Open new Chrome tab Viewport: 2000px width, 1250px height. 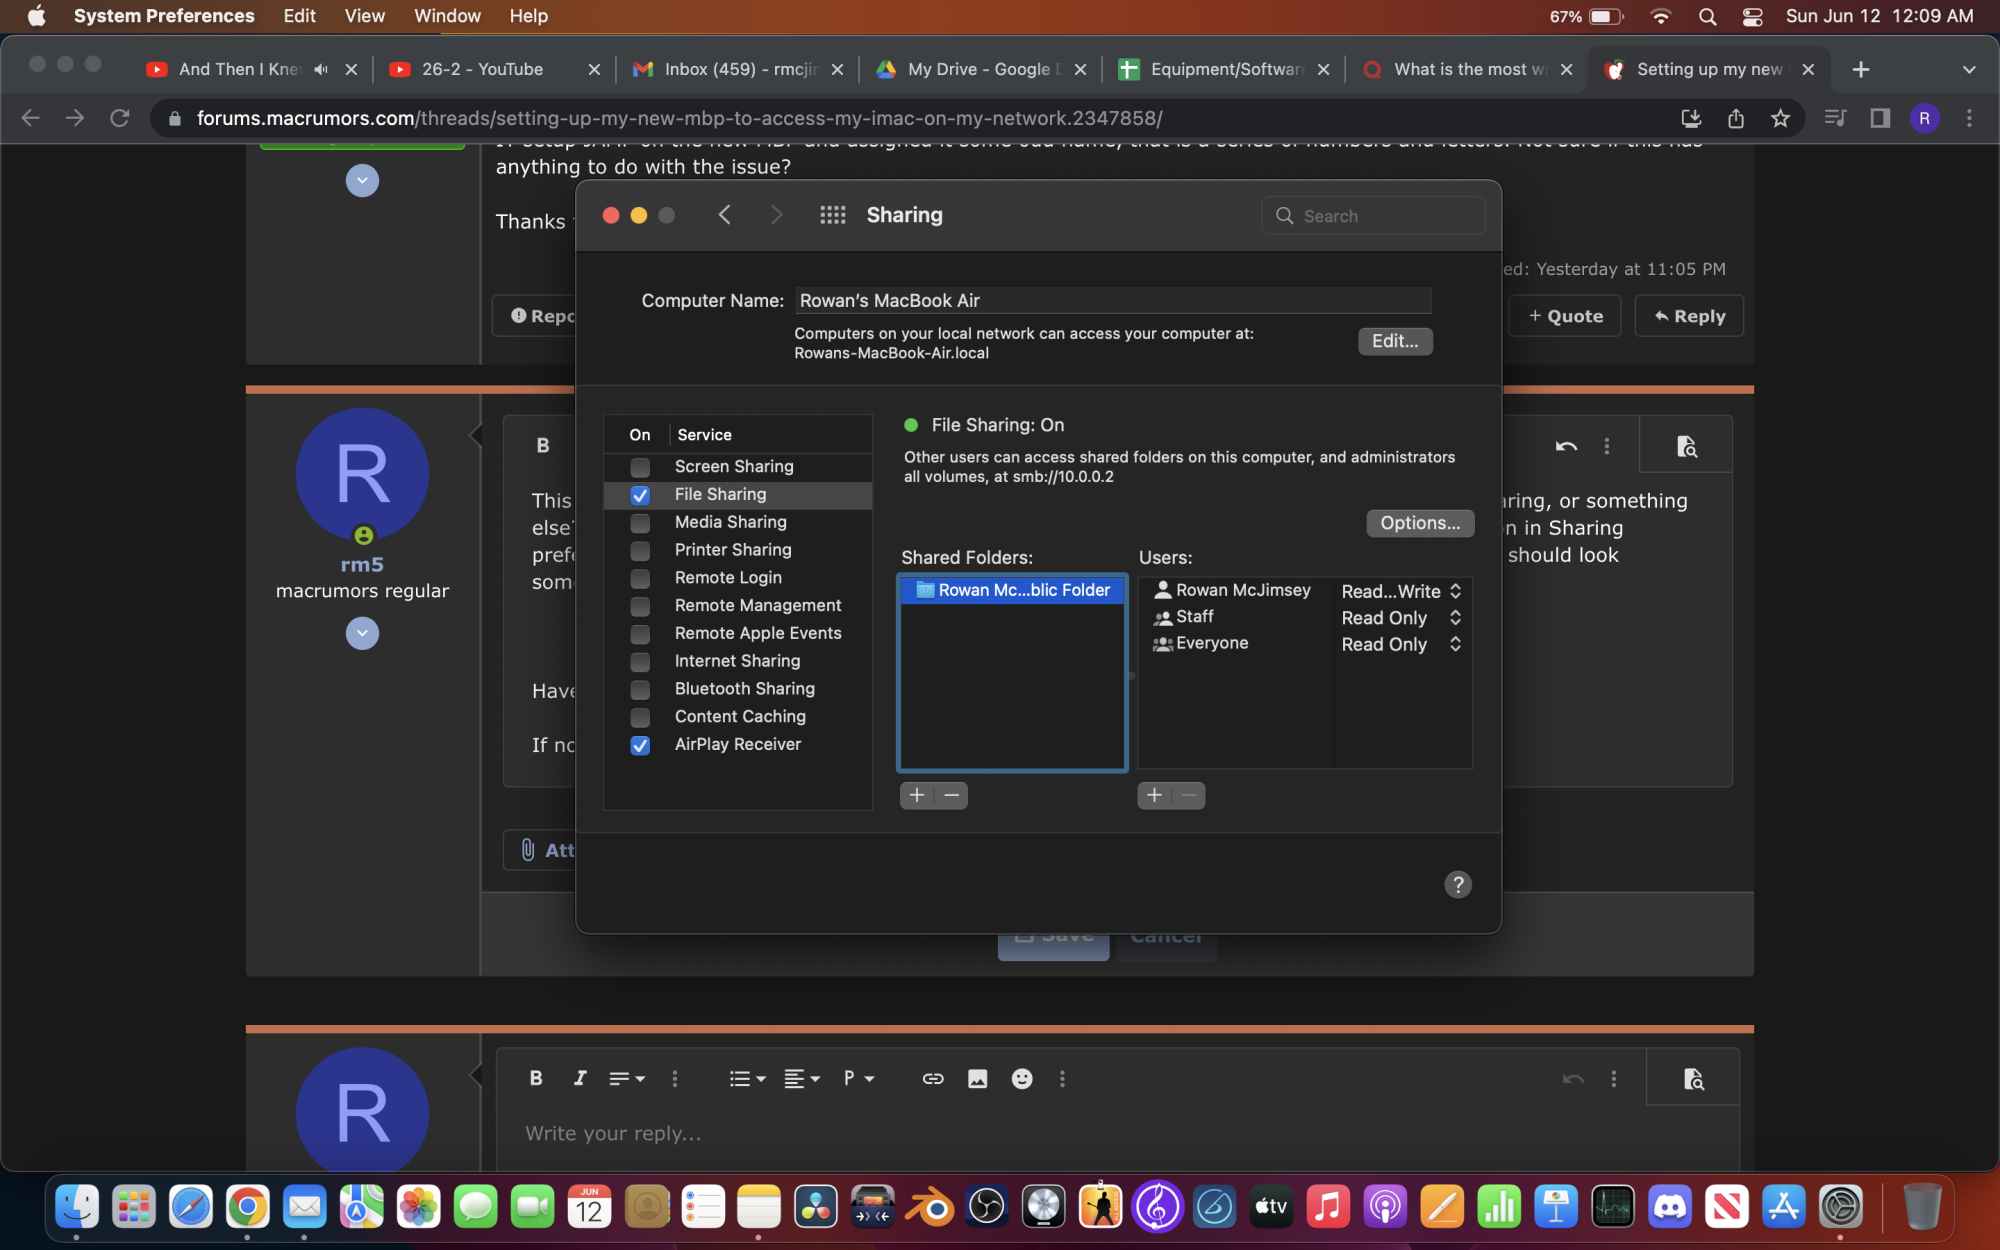pyautogui.click(x=1860, y=69)
